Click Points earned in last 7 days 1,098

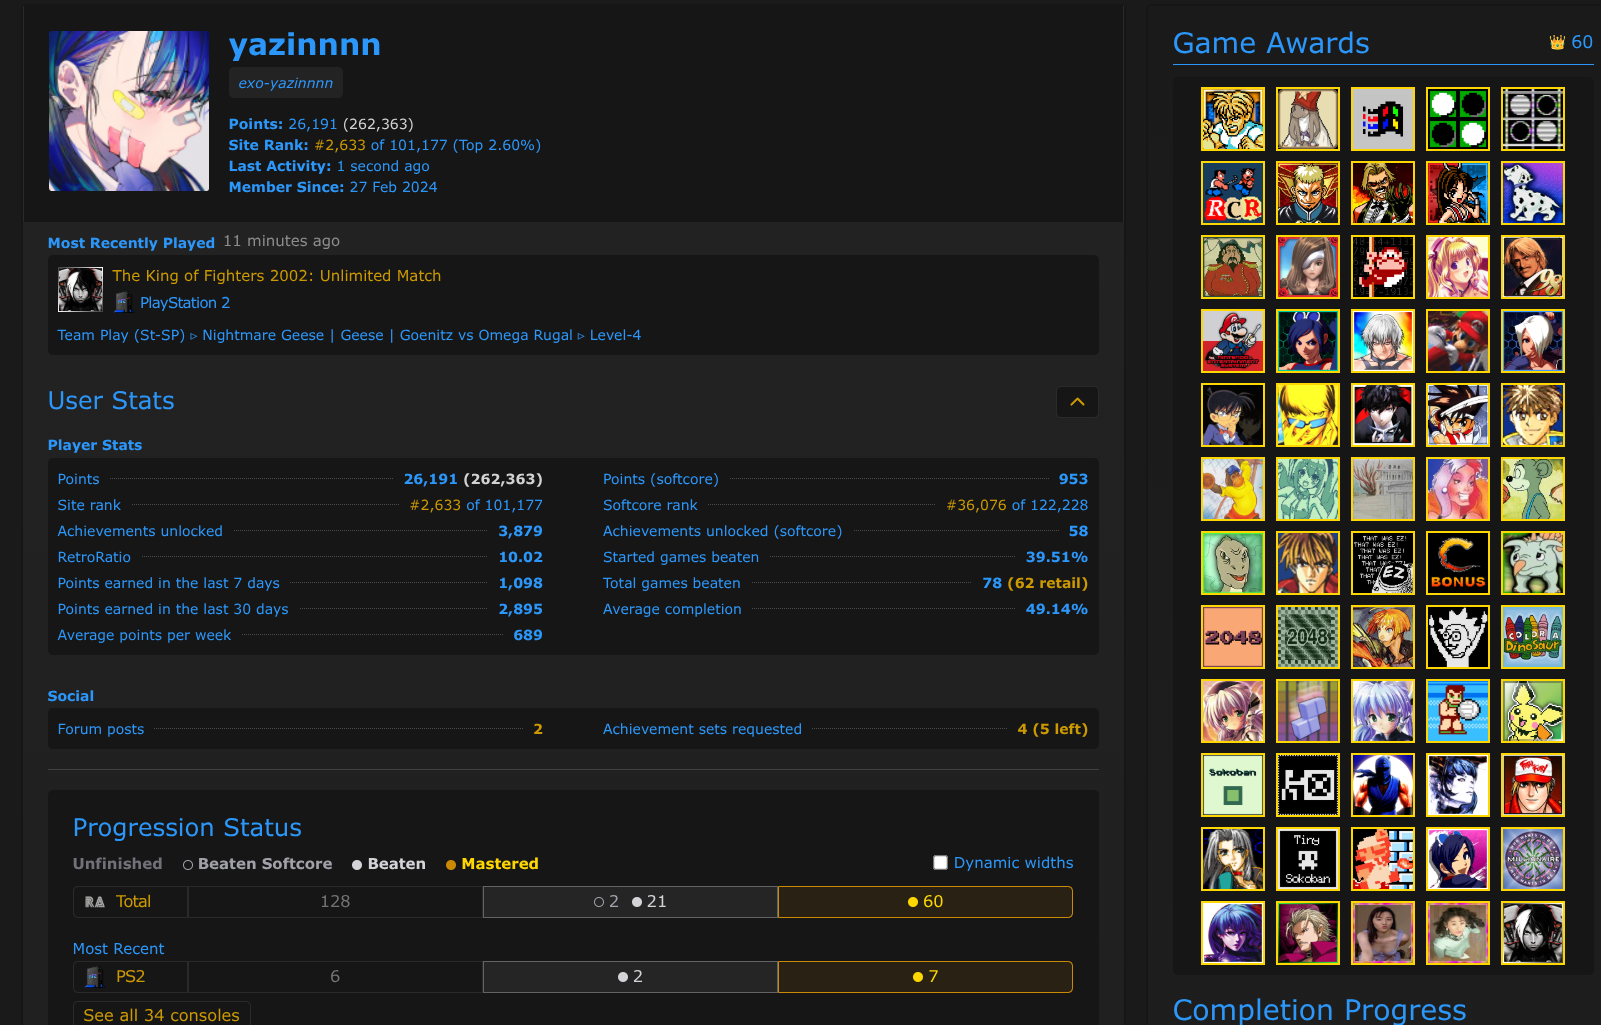point(520,583)
